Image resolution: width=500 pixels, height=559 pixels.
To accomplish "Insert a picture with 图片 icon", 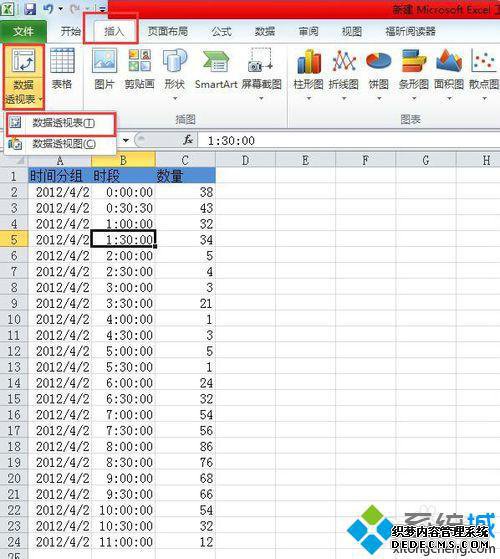I will tap(104, 68).
